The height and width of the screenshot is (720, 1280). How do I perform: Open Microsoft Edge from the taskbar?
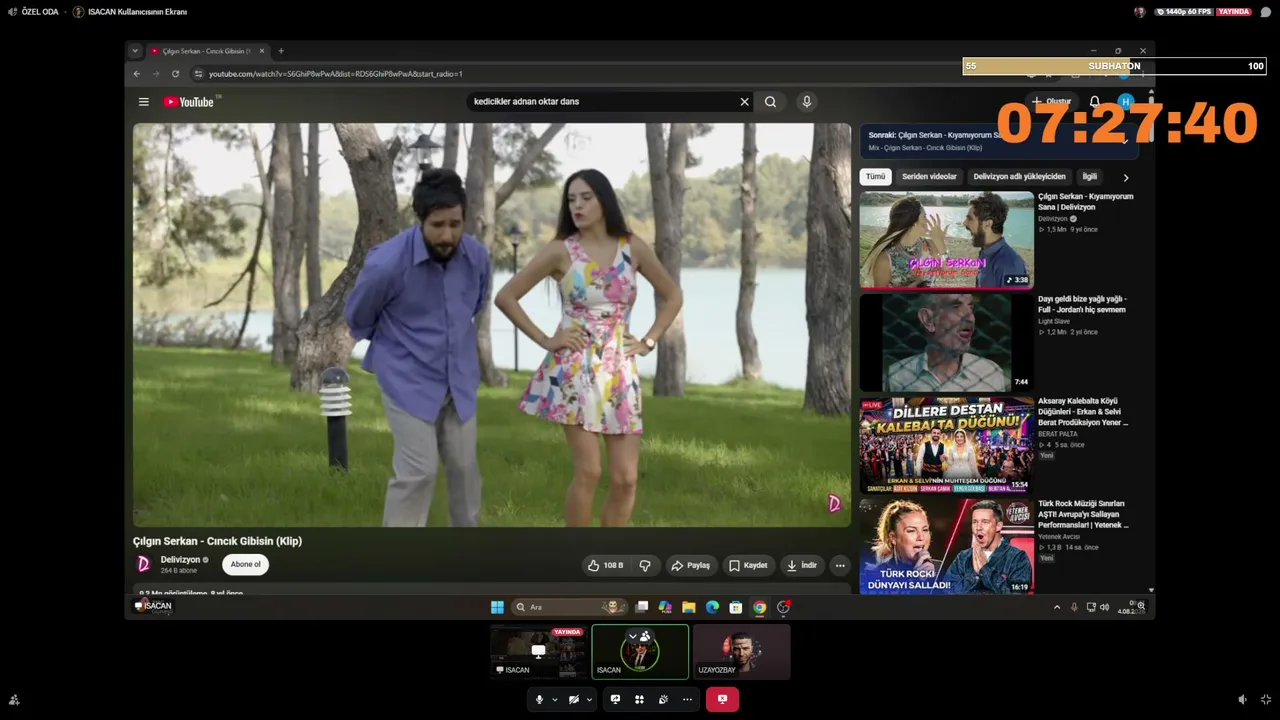tap(712, 607)
